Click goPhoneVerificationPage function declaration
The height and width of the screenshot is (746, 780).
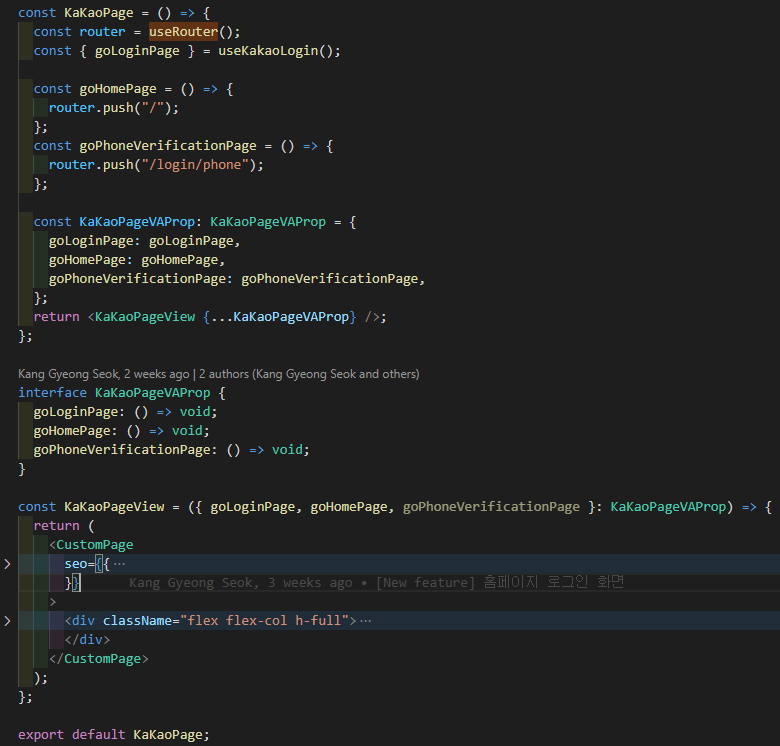(183, 146)
